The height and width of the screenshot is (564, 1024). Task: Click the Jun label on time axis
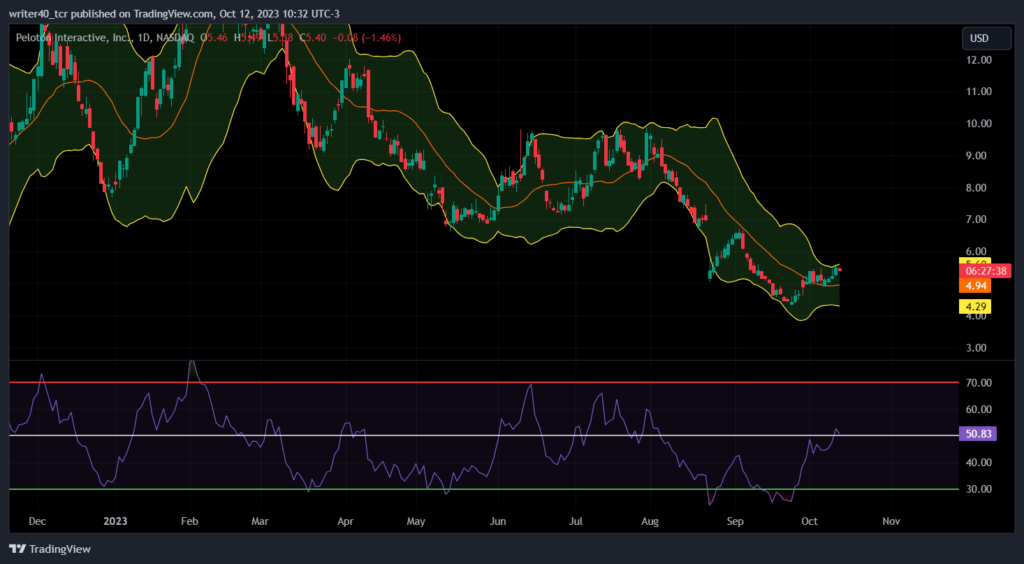[497, 522]
